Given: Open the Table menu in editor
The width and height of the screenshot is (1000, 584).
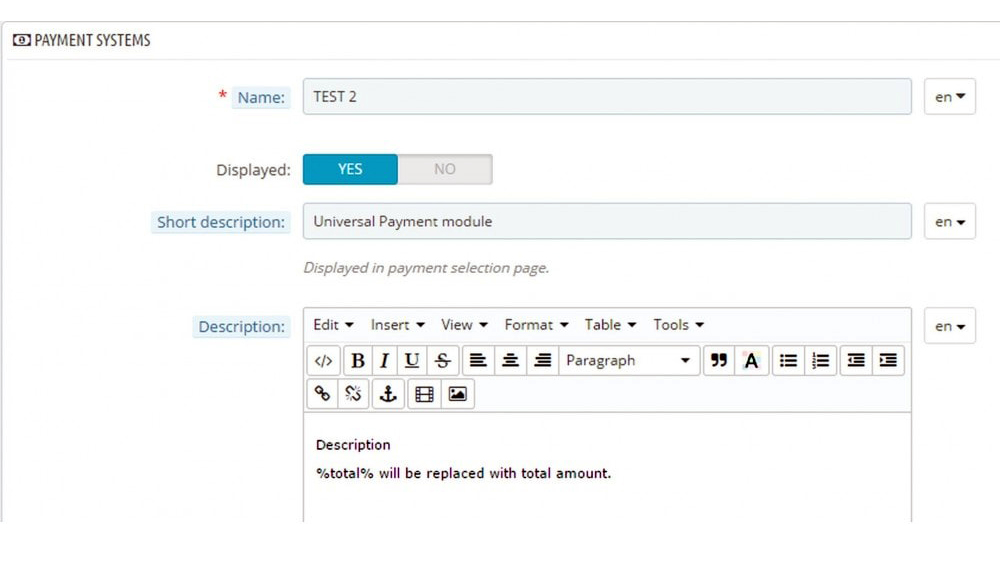Looking at the screenshot, I should [x=610, y=325].
